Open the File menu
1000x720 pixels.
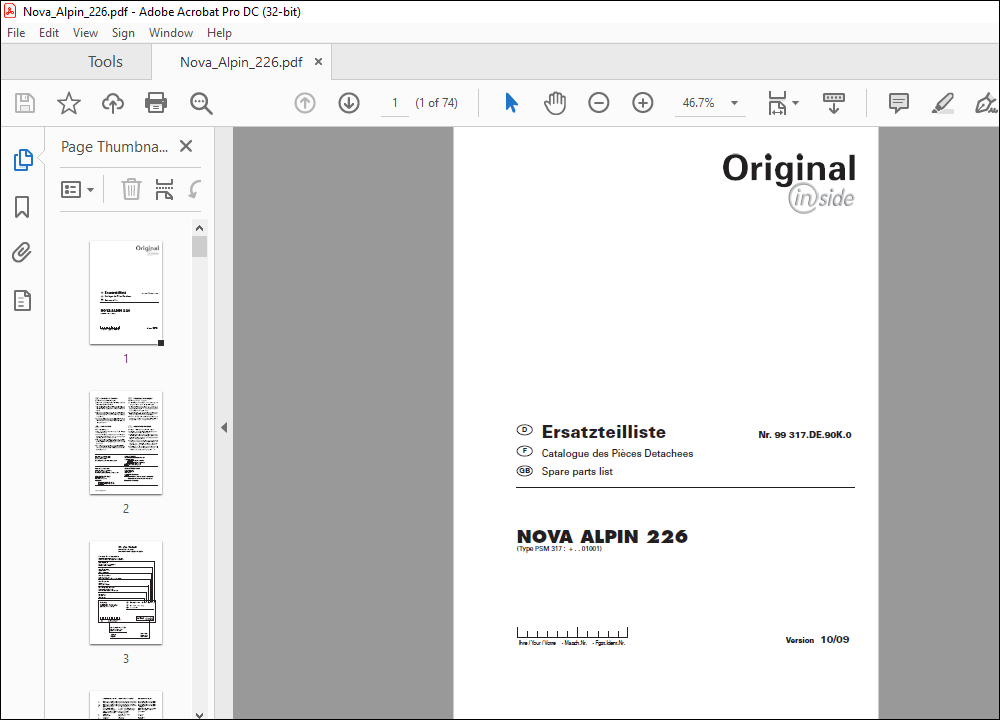click(16, 33)
